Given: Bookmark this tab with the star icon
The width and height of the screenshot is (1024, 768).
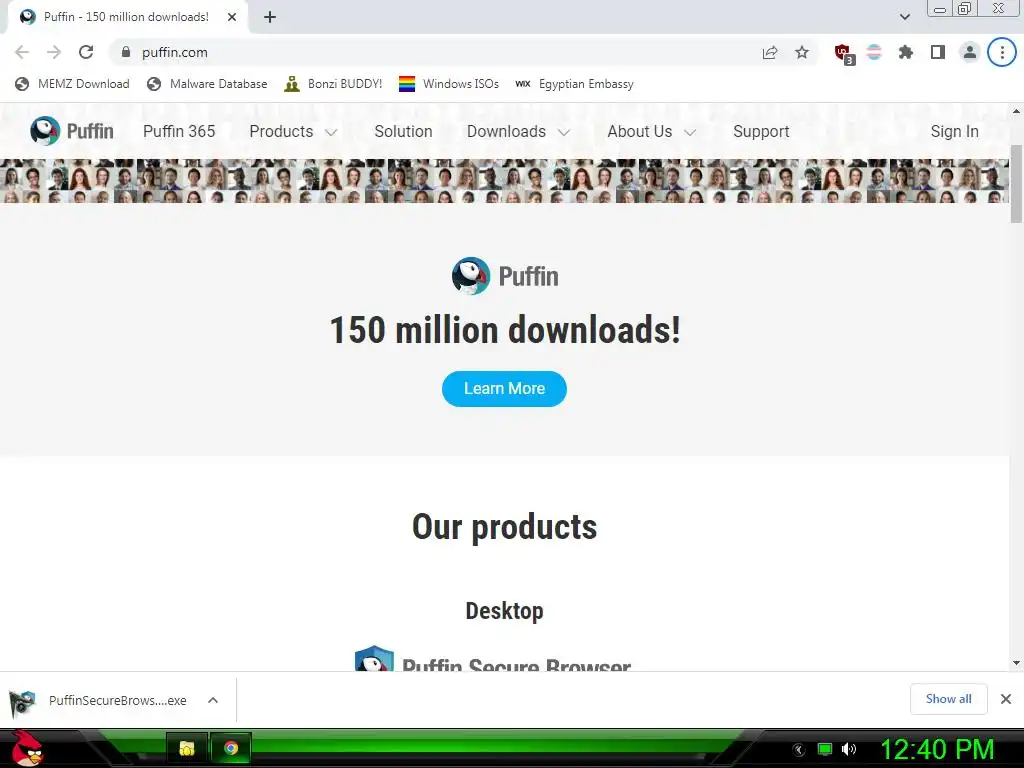Looking at the screenshot, I should [802, 52].
